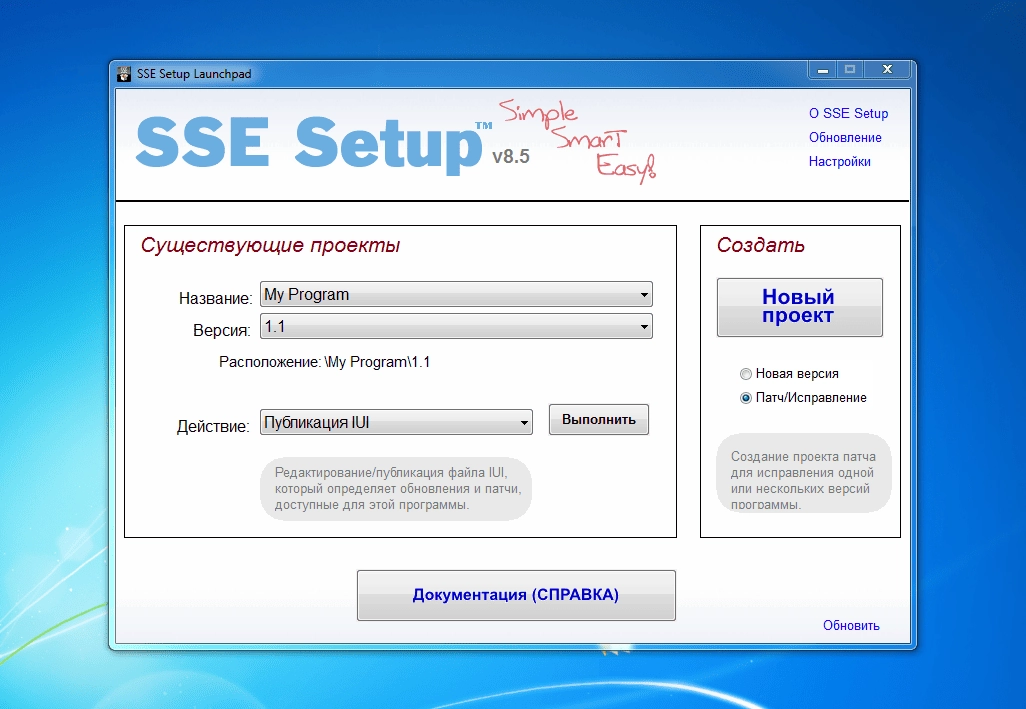Click the SSE Setup Launchpad title bar icon
1026x709 pixels.
click(x=124, y=74)
